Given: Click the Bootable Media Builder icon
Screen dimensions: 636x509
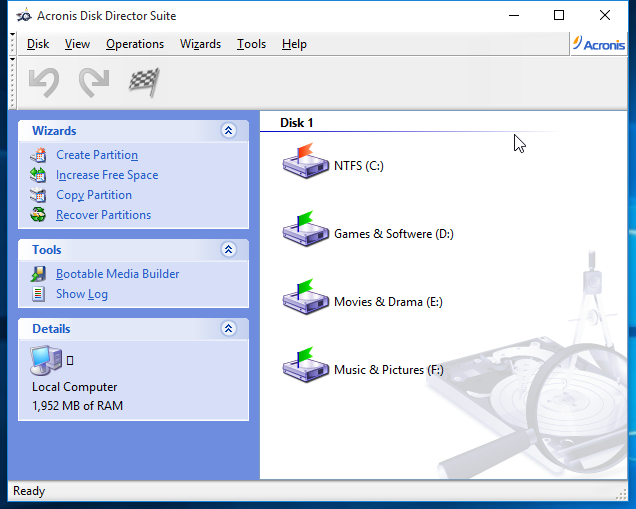Looking at the screenshot, I should coord(38,274).
